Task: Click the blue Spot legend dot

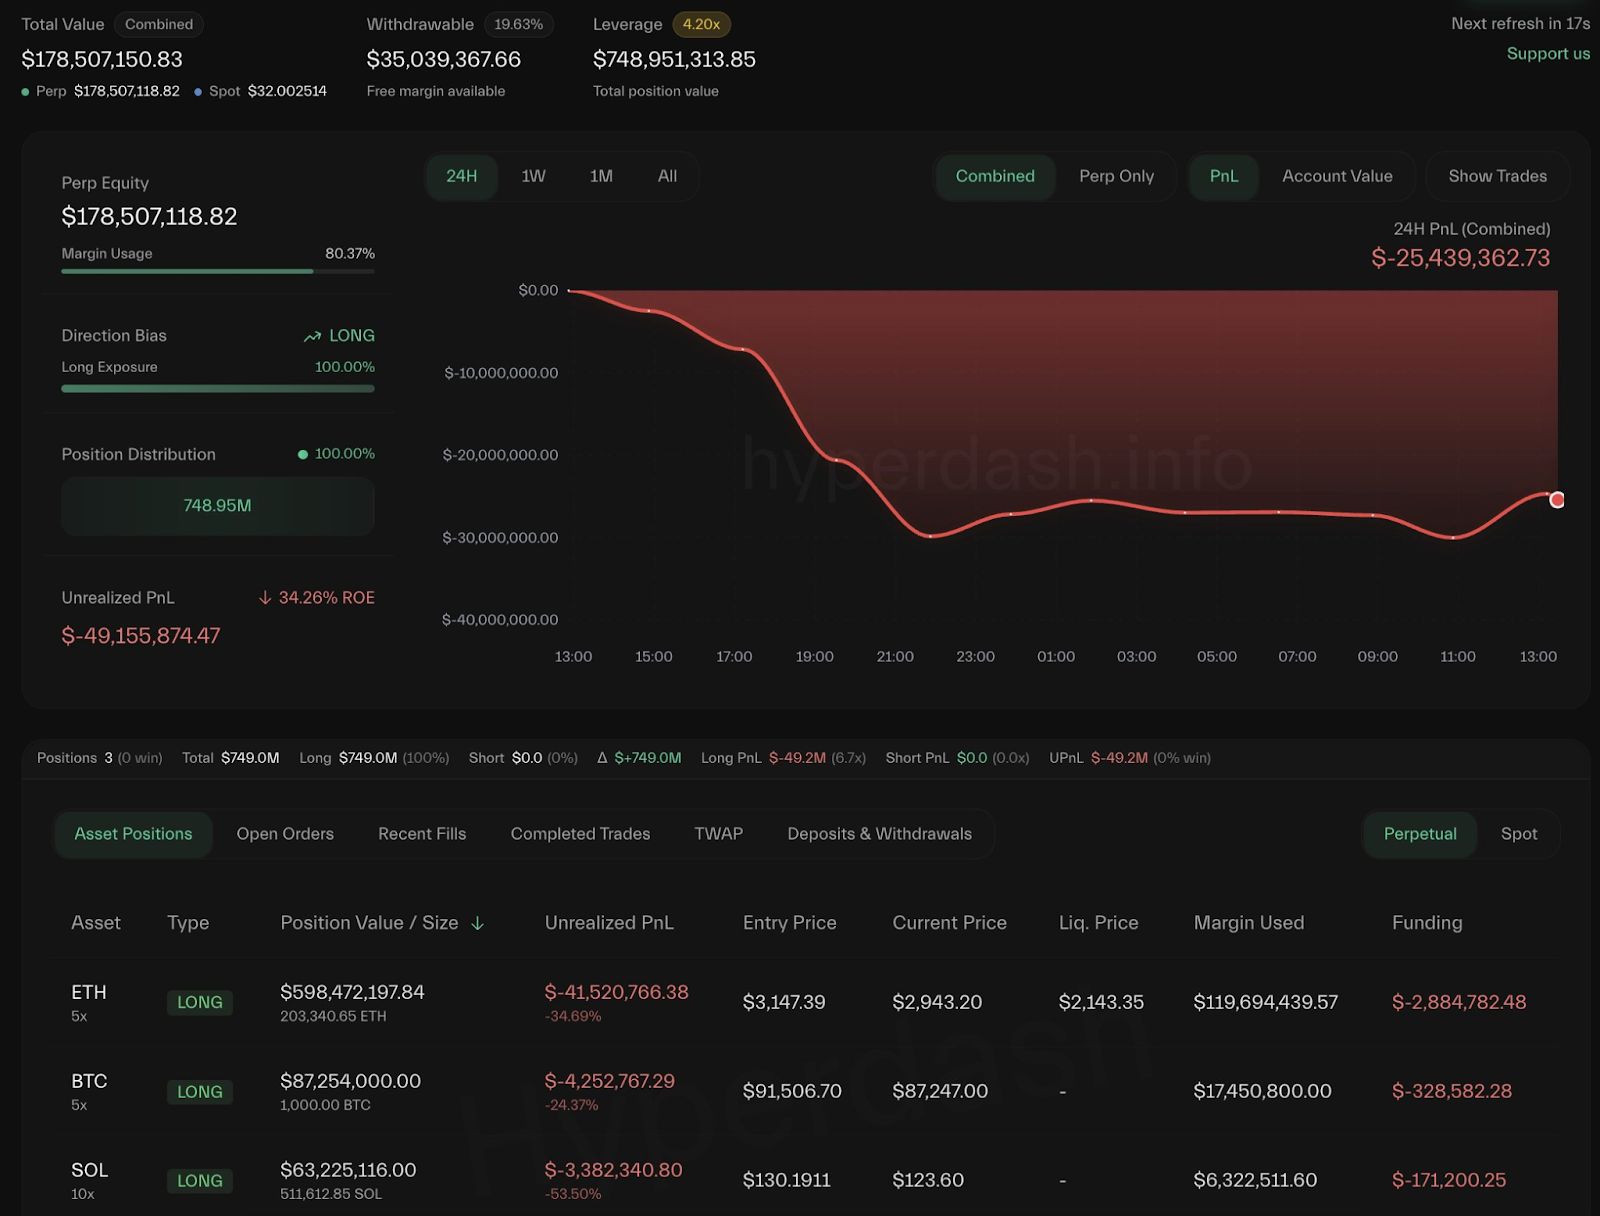Action: pos(200,91)
